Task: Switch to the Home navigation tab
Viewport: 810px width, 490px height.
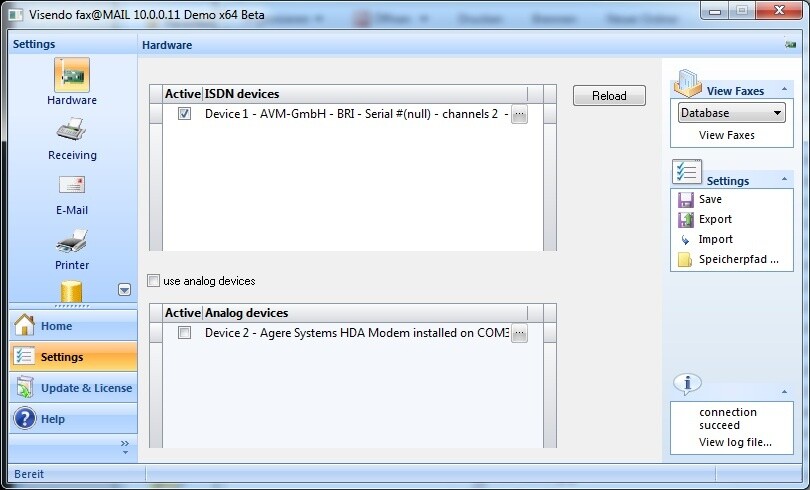Action: [x=72, y=326]
